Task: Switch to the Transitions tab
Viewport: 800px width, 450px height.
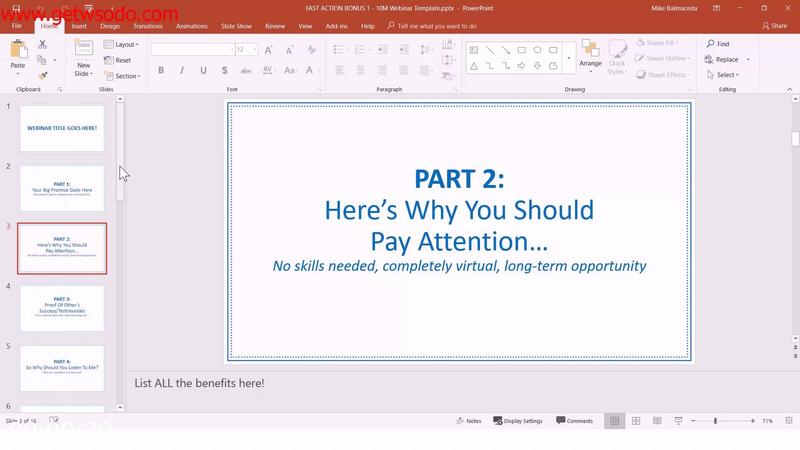Action: point(148,26)
